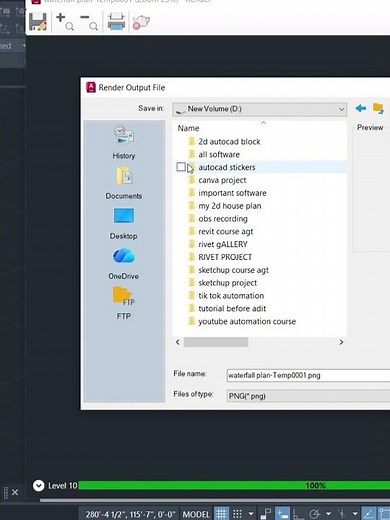Screen dimensions: 390x520
Task: Click the file list left scroll arrow
Action: [178, 342]
